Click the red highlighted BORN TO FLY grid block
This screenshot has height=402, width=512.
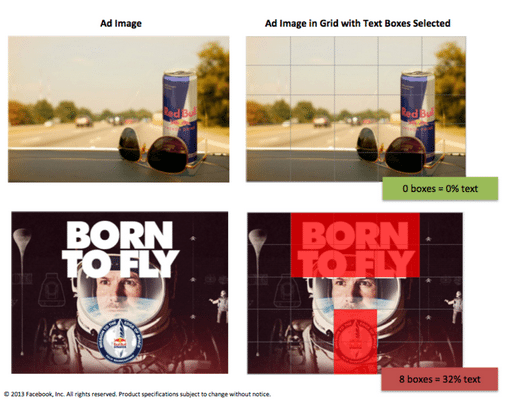click(x=355, y=245)
